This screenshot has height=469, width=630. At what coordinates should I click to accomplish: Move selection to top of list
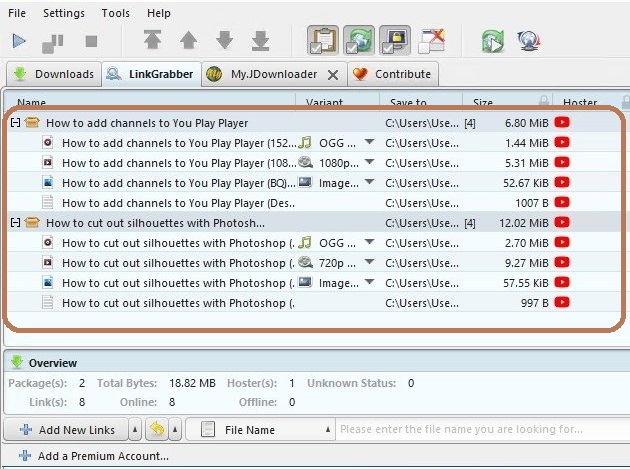[x=152, y=42]
